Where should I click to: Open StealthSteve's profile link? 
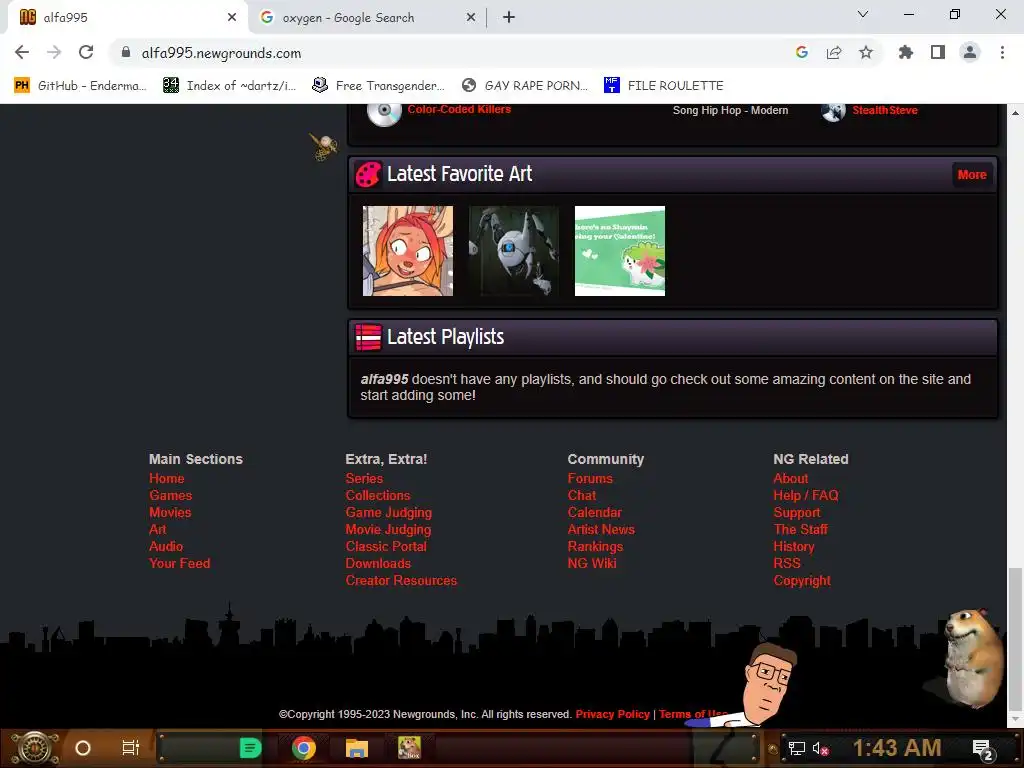click(x=885, y=110)
